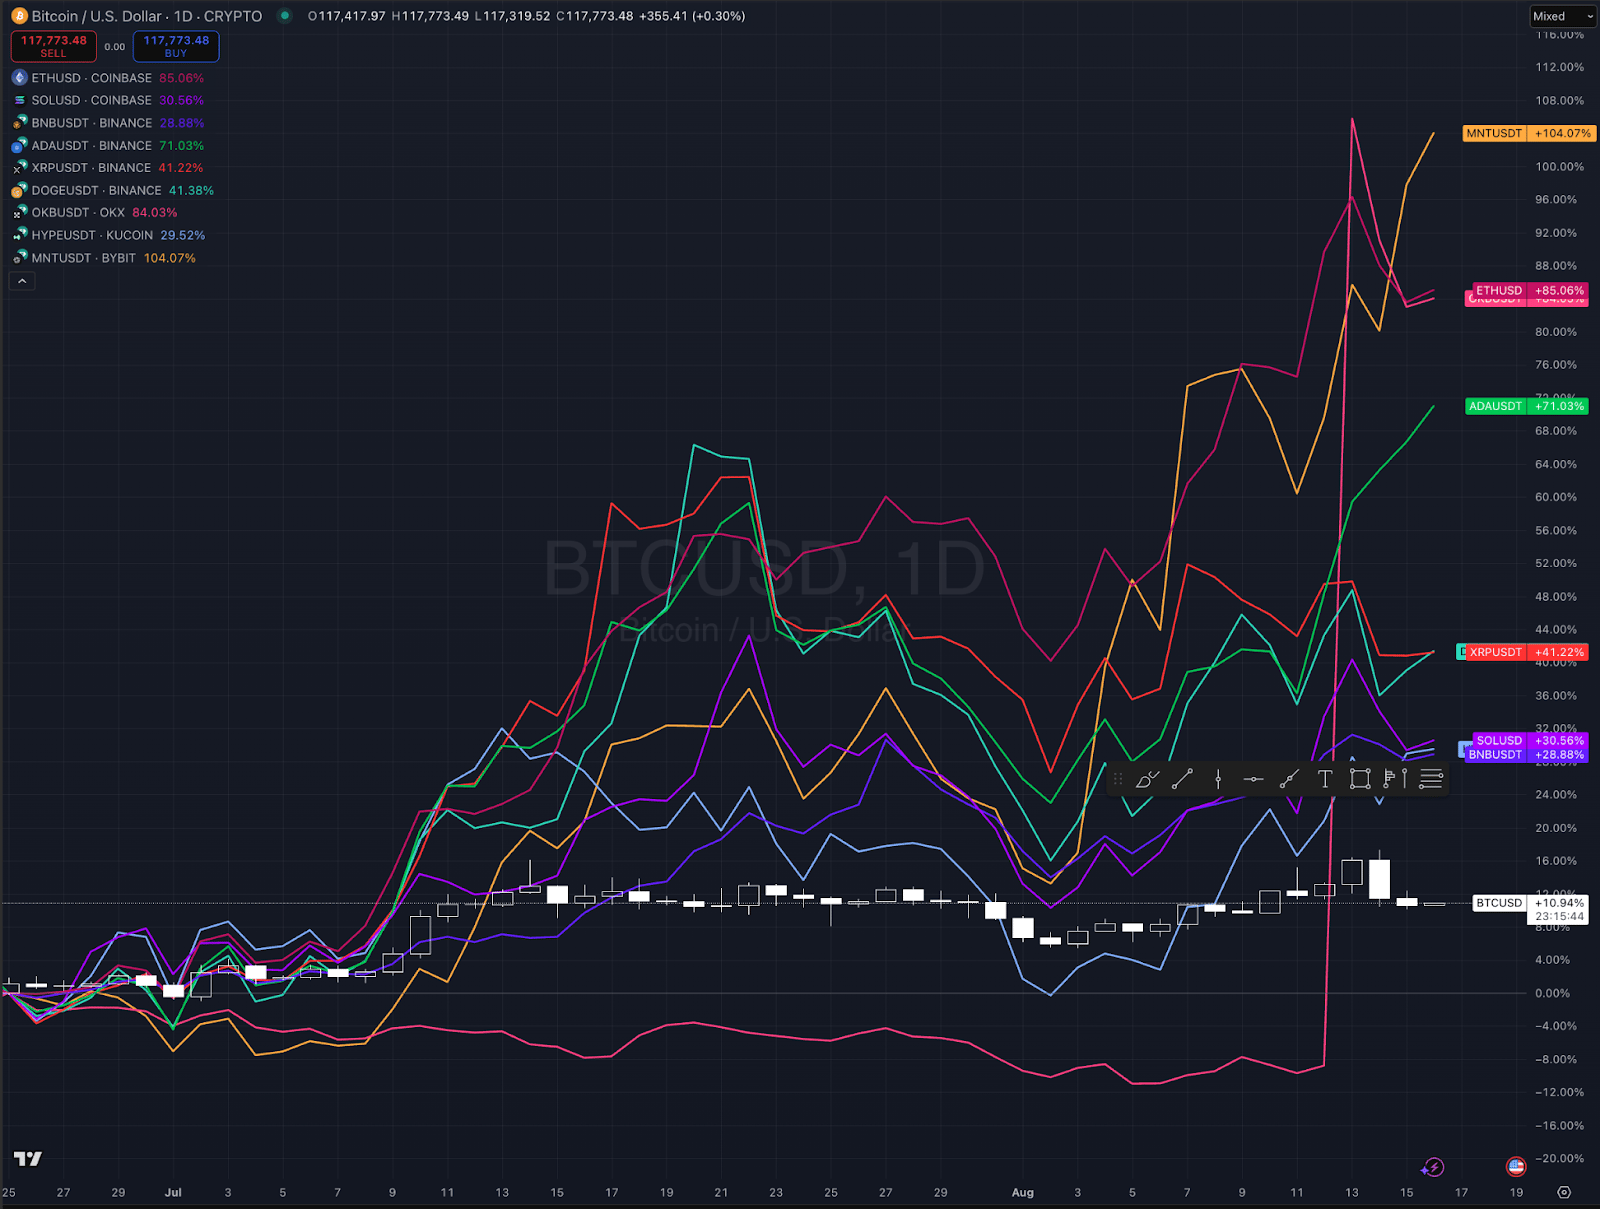This screenshot has width=1600, height=1209.
Task: Click the red SELL price button
Action: click(x=54, y=46)
